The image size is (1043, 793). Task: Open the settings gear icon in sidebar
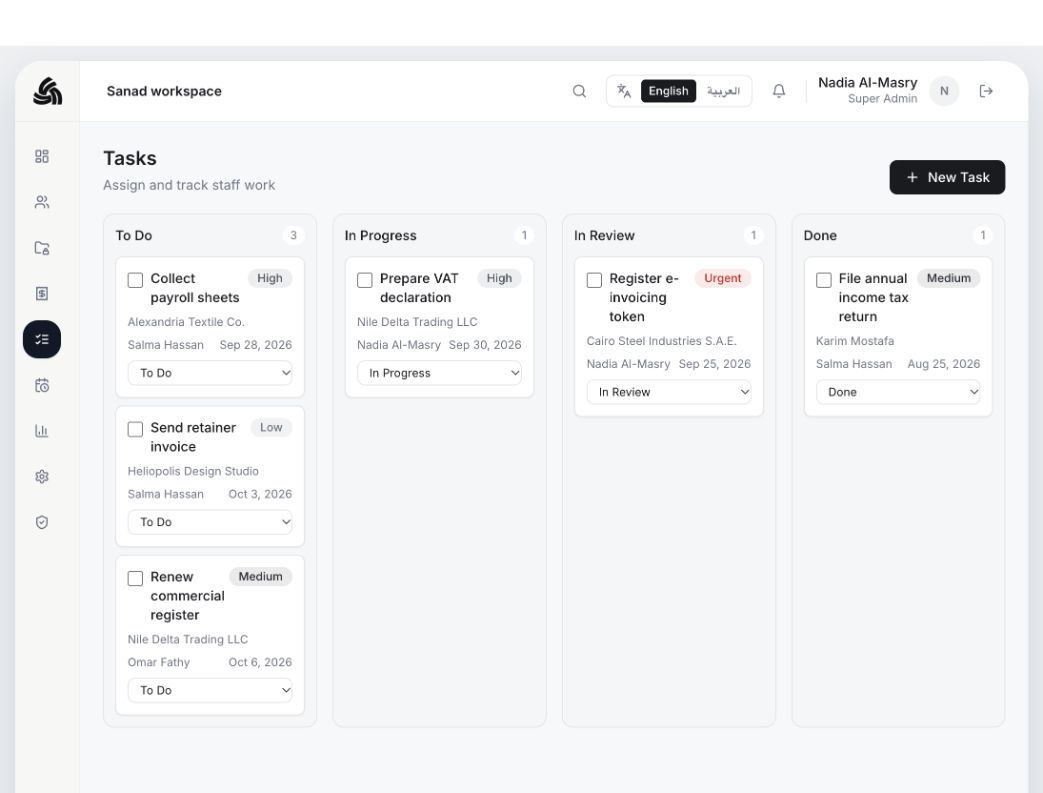(x=42, y=476)
